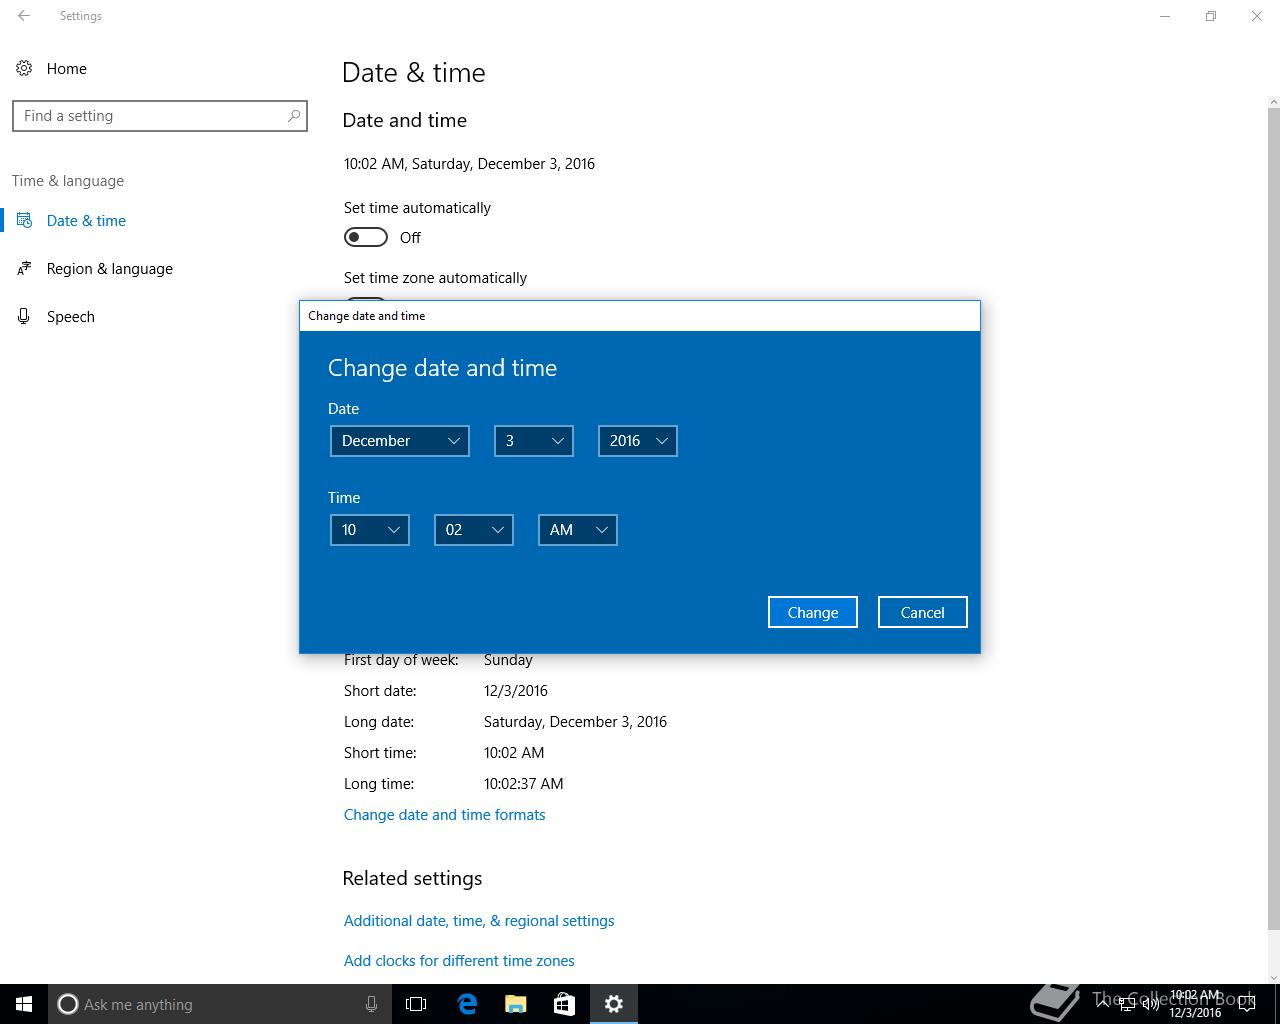Open Add clocks for different time zones
1280x1024 pixels.
coord(459,960)
